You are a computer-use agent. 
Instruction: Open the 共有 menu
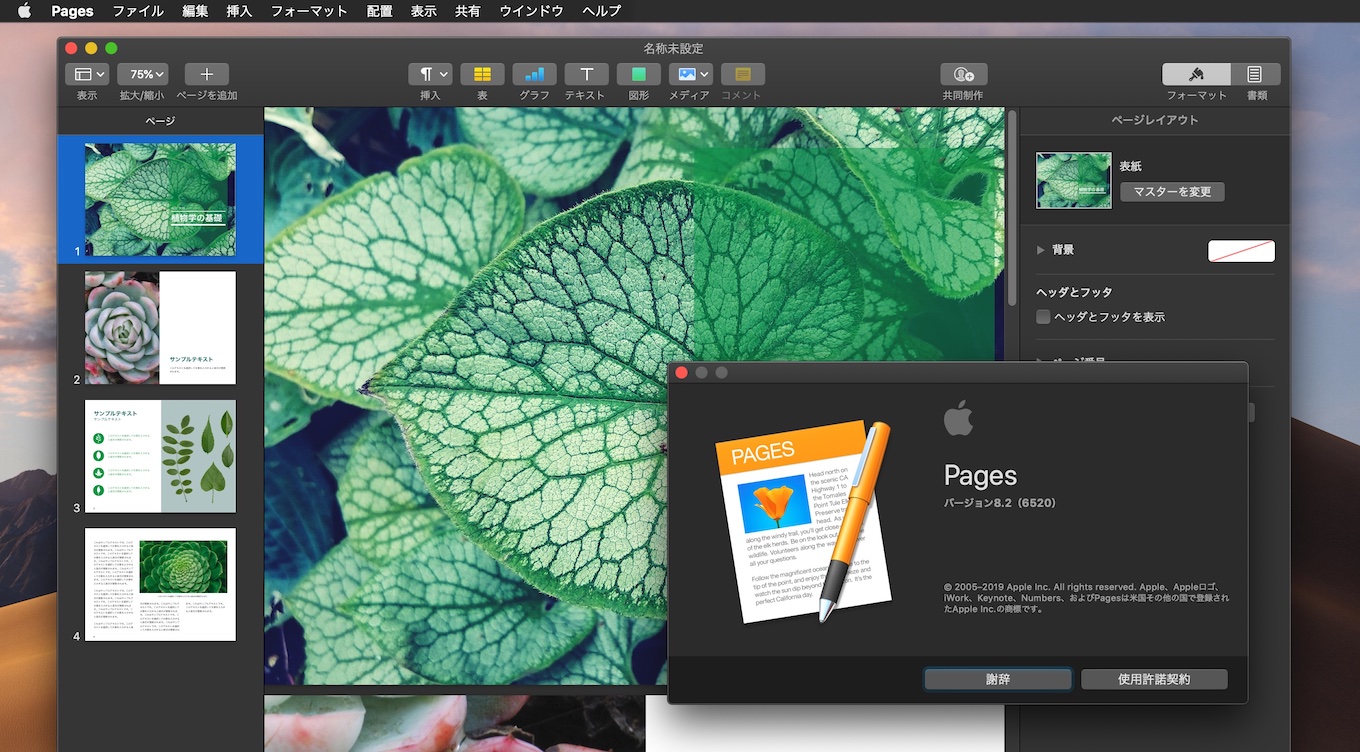468,11
